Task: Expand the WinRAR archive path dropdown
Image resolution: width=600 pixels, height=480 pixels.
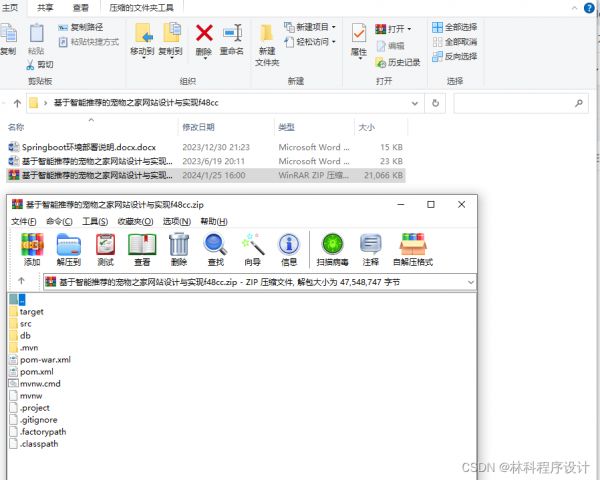Action: 457,282
